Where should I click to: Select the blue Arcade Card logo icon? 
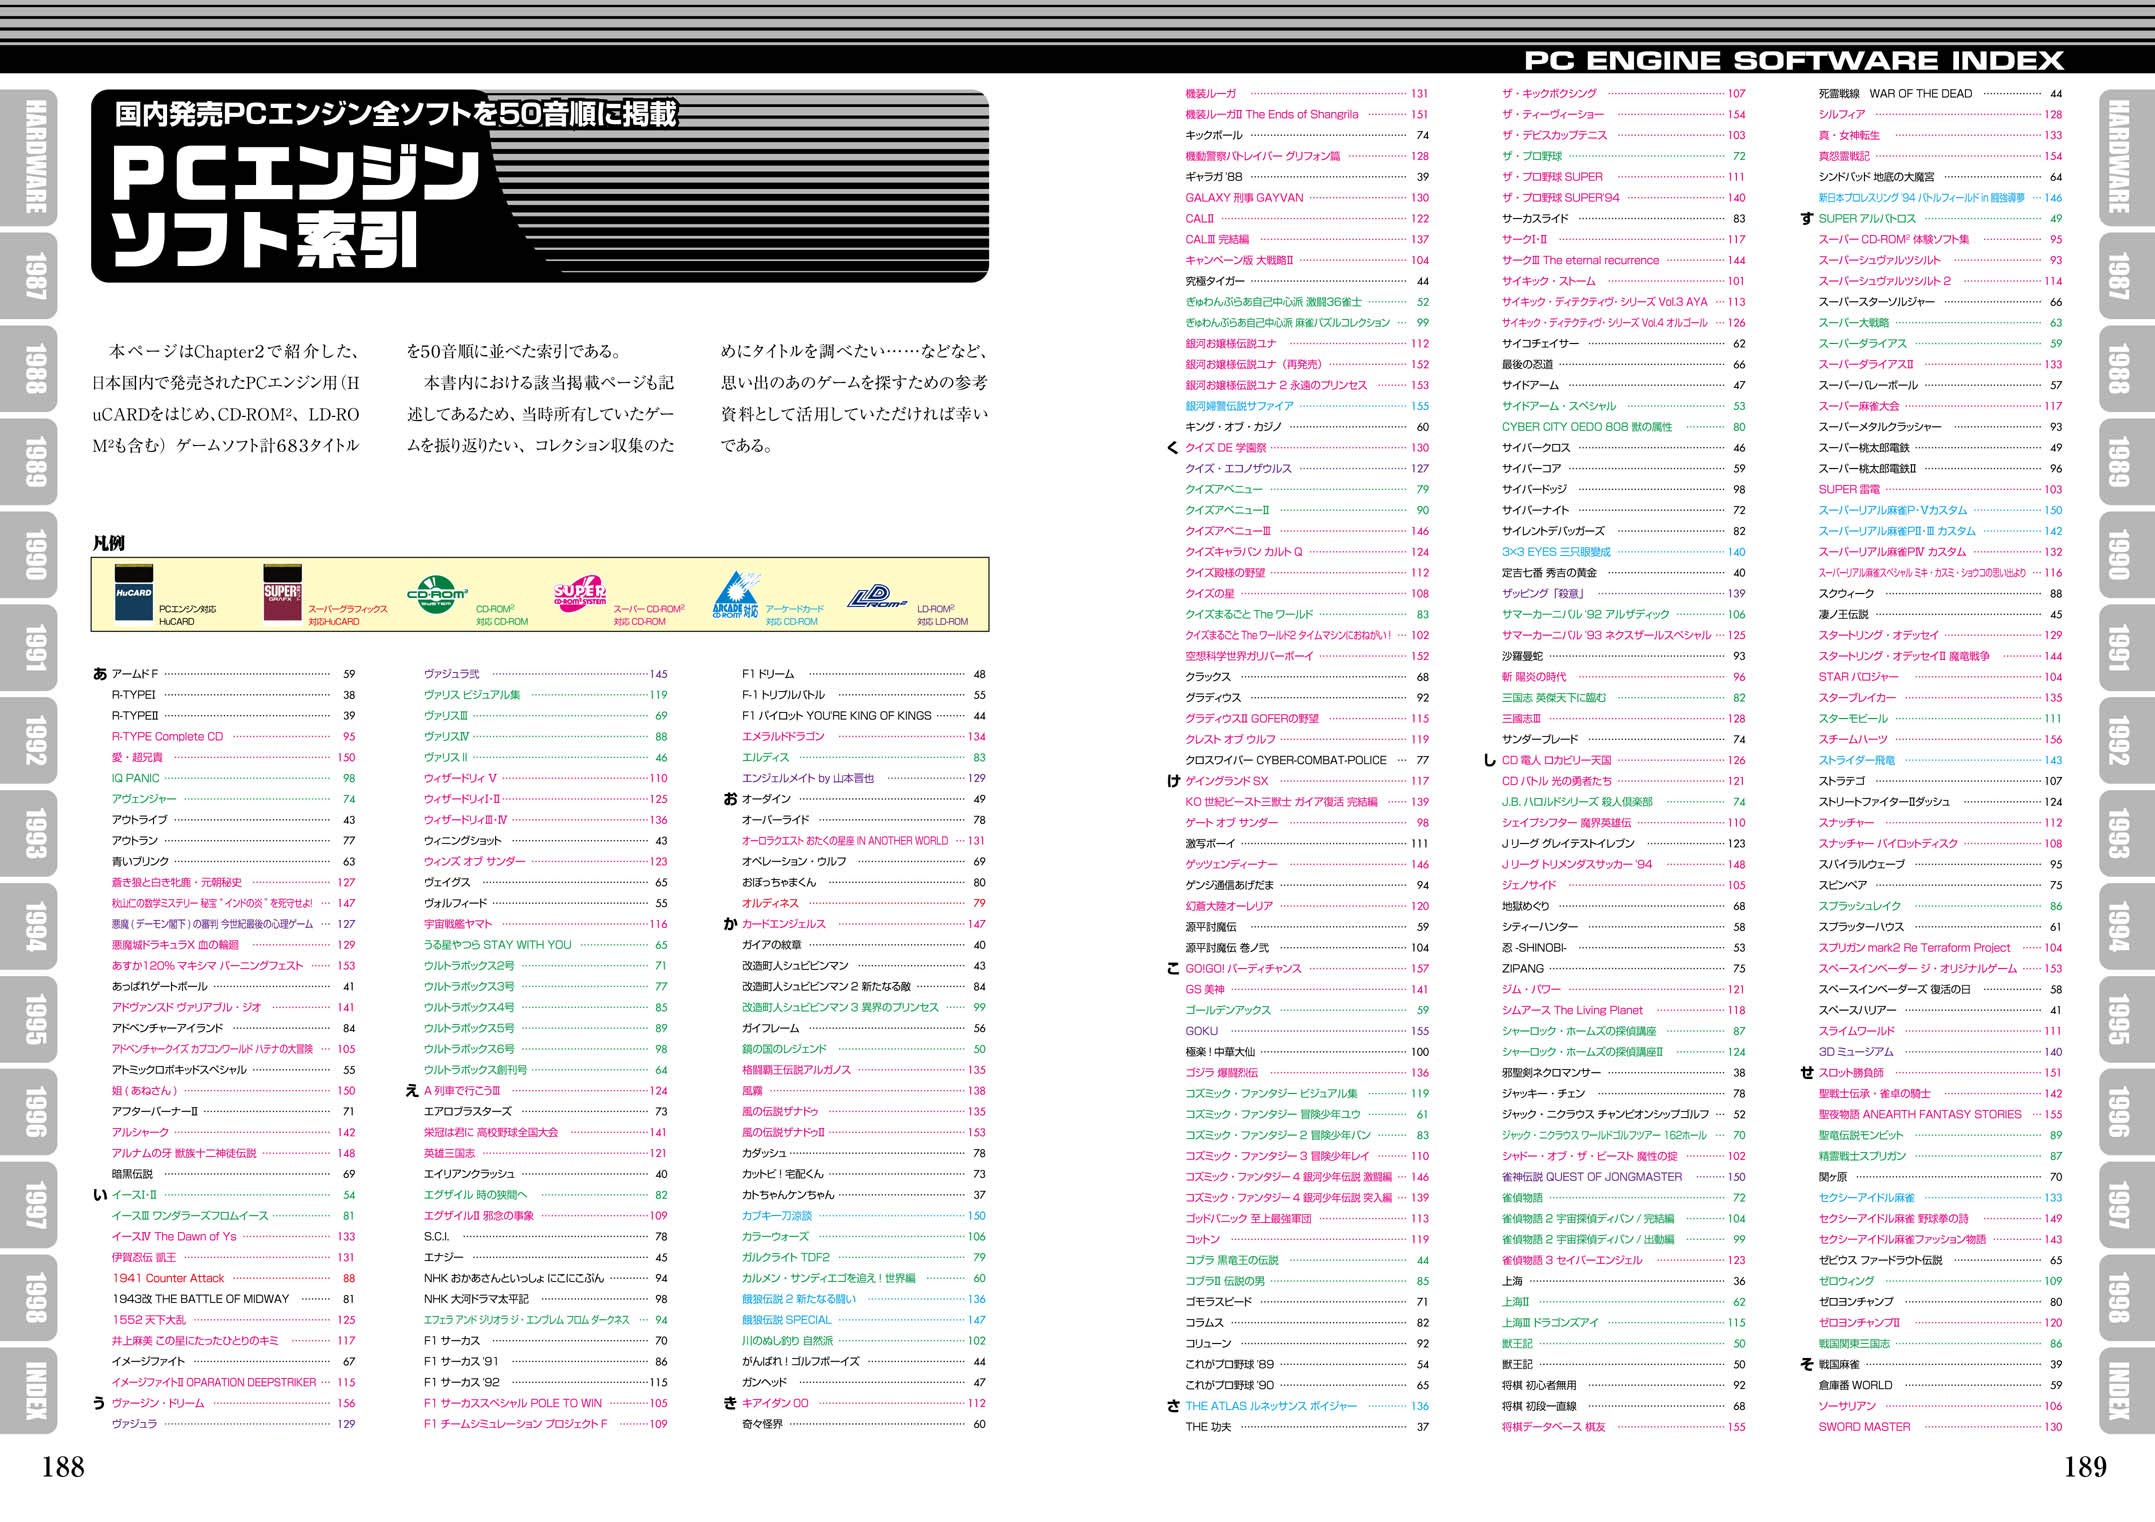pos(735,595)
